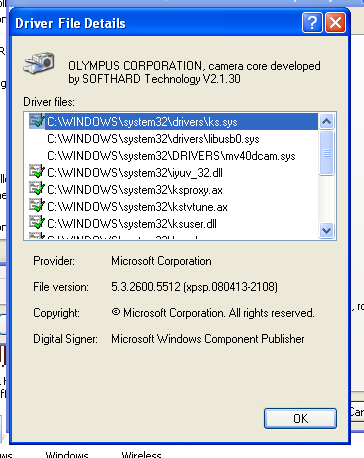Click the OK button

pos(300,418)
